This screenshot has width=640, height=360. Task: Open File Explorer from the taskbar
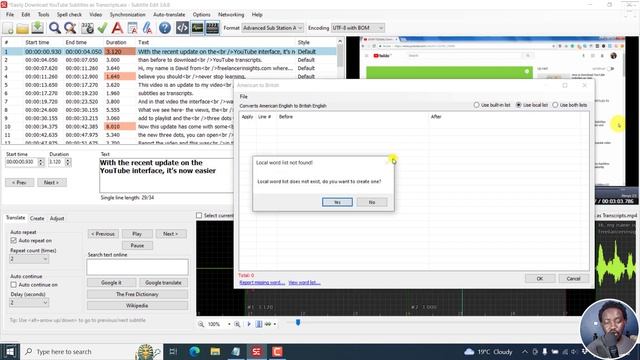215,351
